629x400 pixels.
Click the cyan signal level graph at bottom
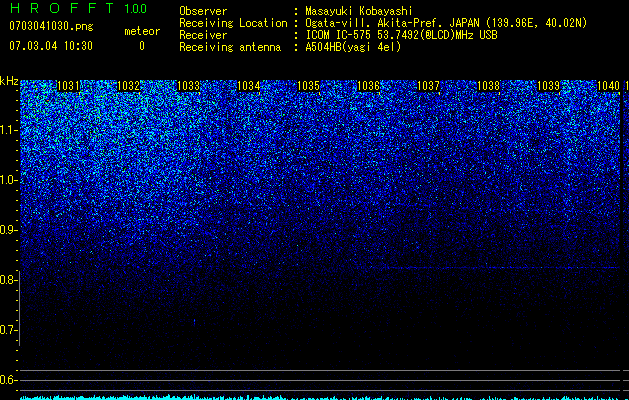point(320,398)
